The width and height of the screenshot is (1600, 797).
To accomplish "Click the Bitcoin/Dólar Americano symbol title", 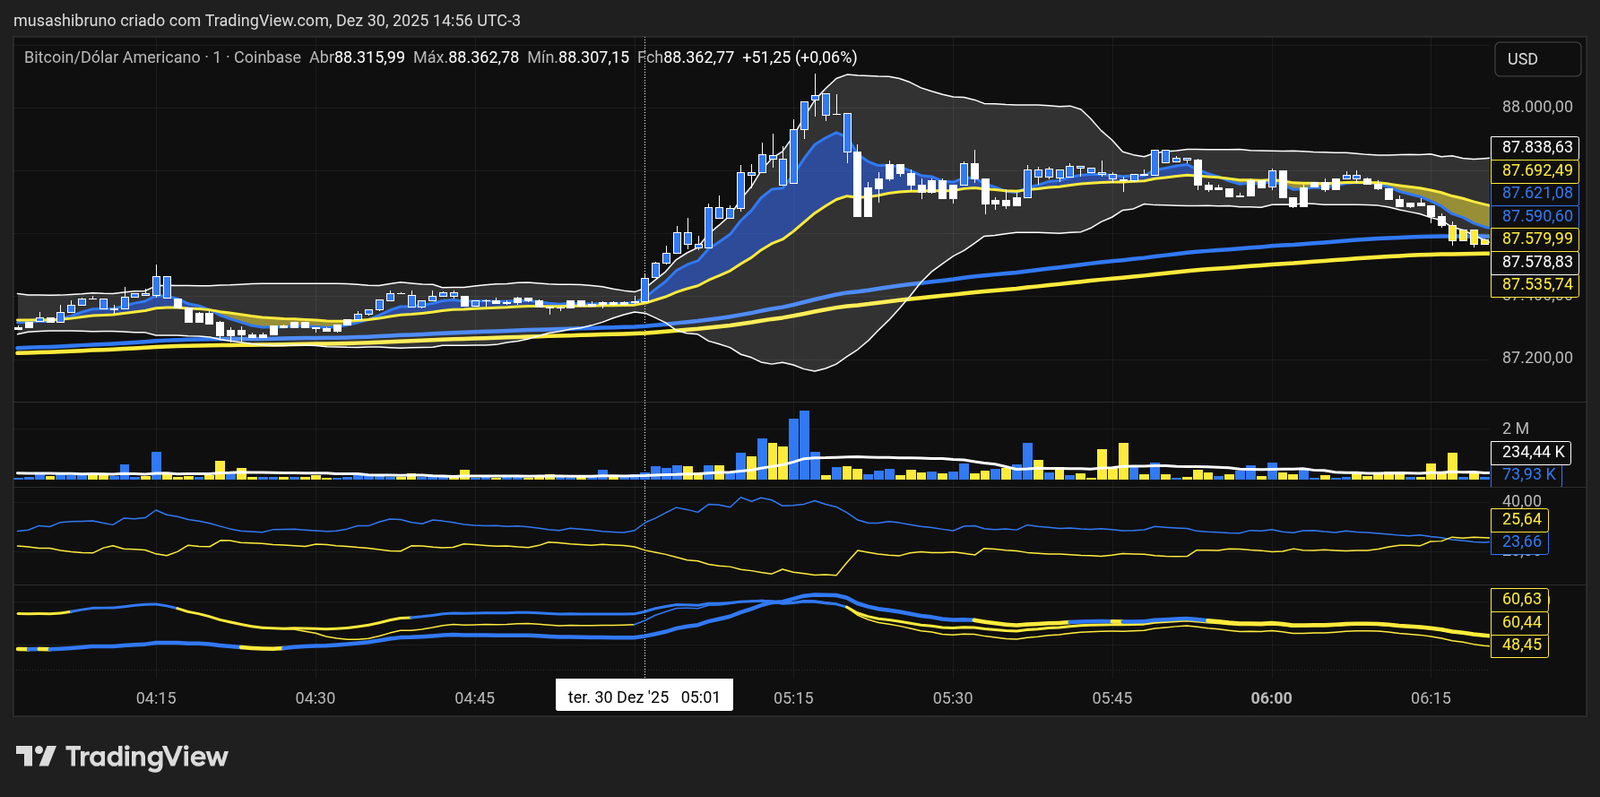I will pos(113,57).
